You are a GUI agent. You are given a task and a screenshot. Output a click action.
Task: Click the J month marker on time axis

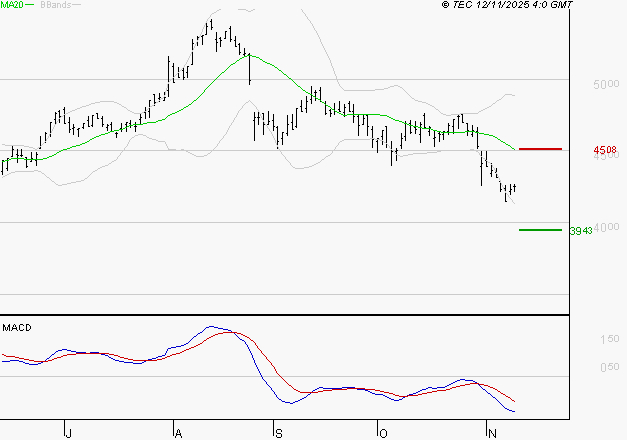tap(69, 434)
